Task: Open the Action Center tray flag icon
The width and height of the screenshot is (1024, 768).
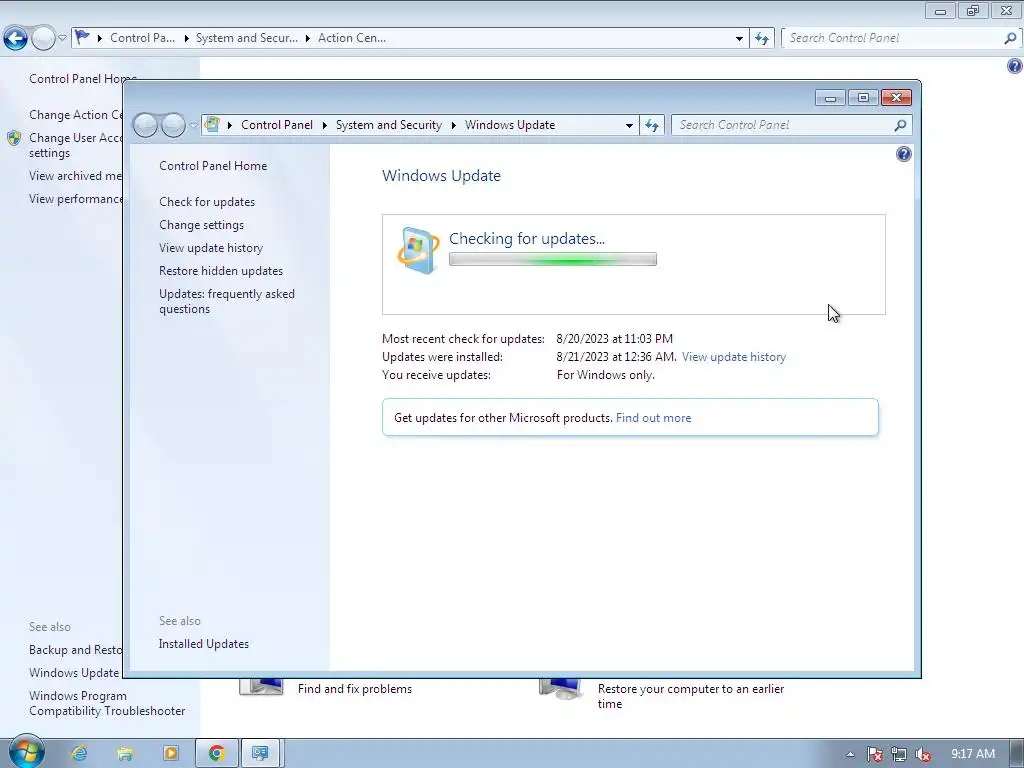Action: tap(874, 754)
